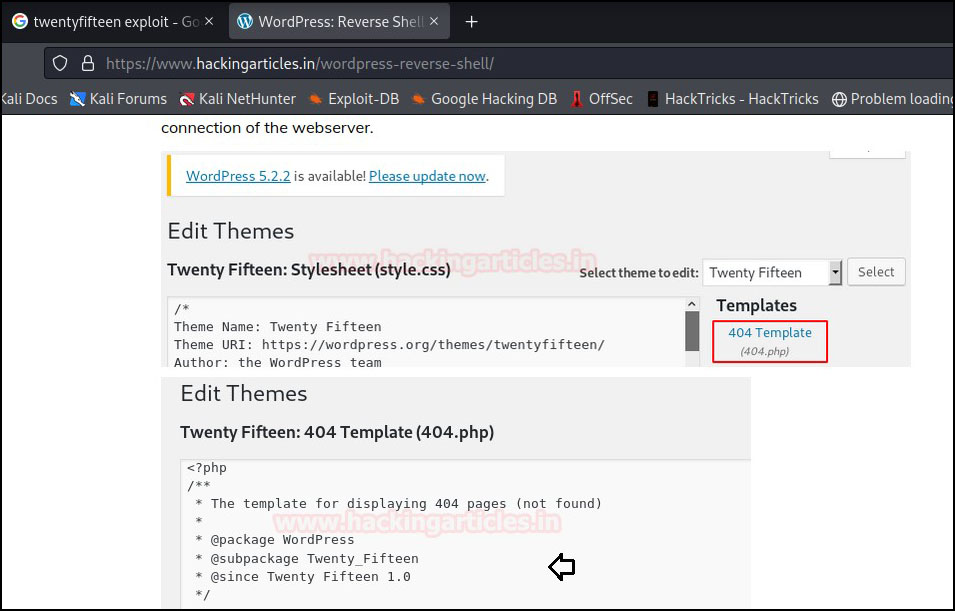
Task: Click the Kali NetHunter bookmark icon
Action: click(187, 99)
